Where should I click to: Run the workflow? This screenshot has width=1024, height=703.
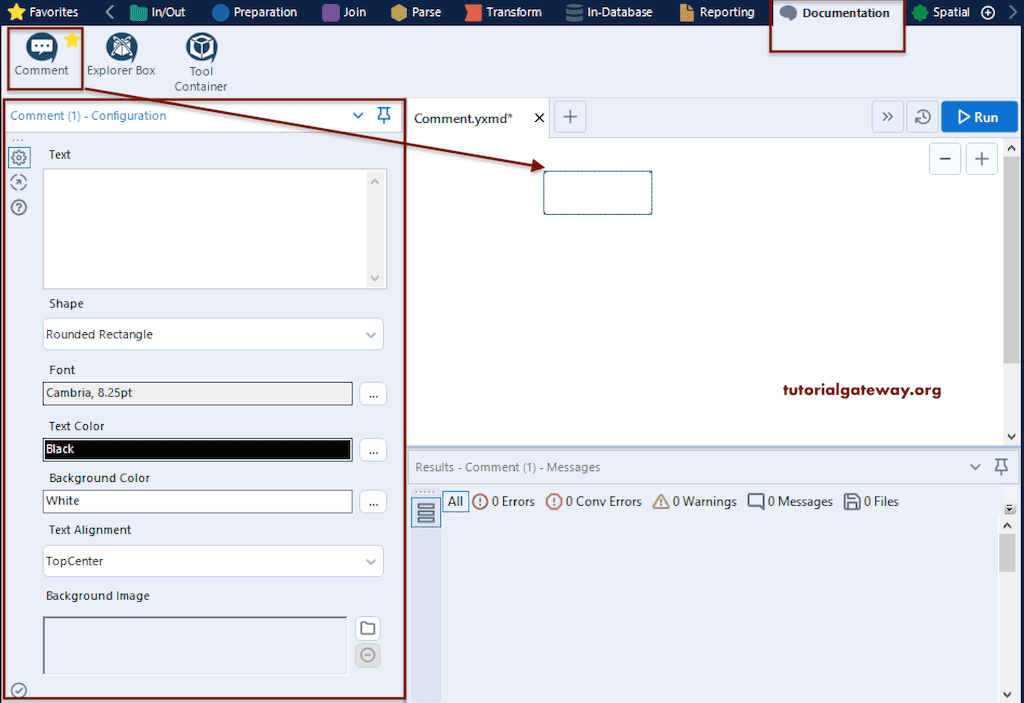click(979, 116)
